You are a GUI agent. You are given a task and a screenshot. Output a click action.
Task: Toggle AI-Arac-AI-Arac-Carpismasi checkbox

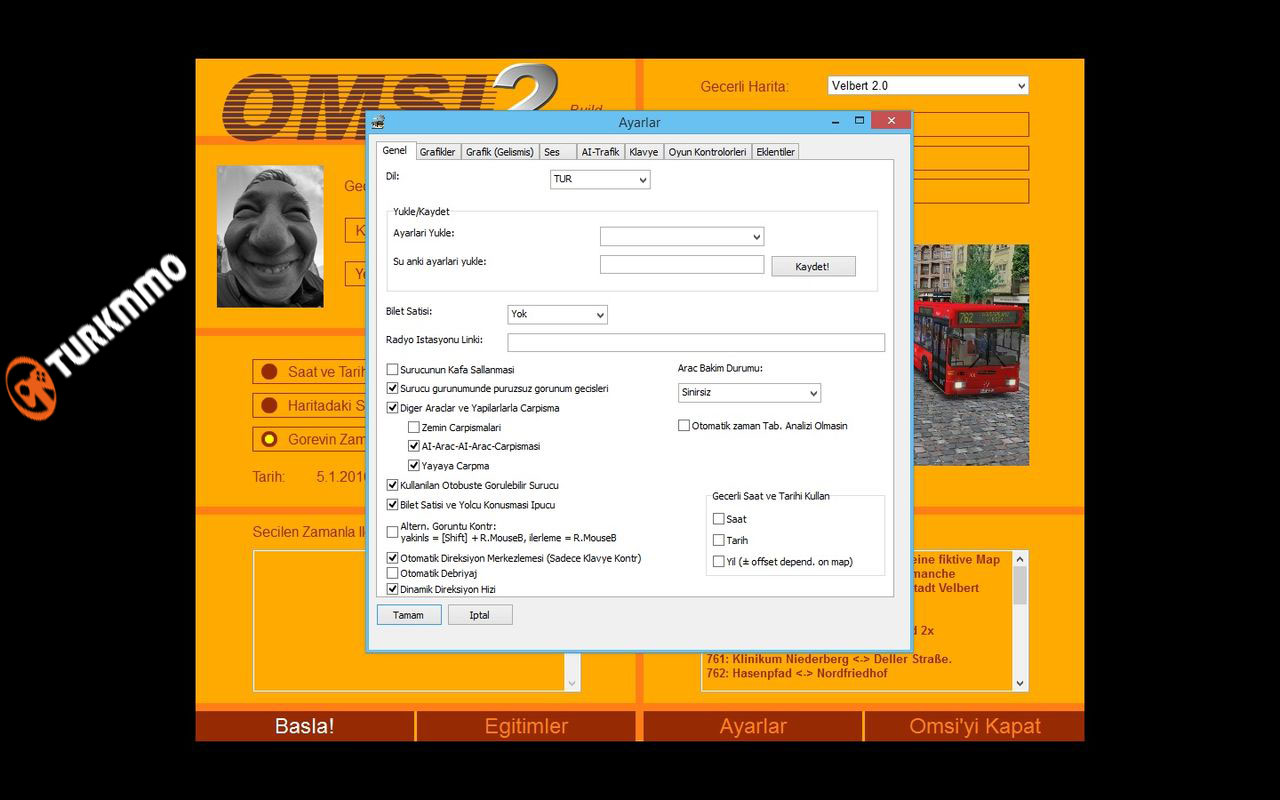click(x=414, y=446)
